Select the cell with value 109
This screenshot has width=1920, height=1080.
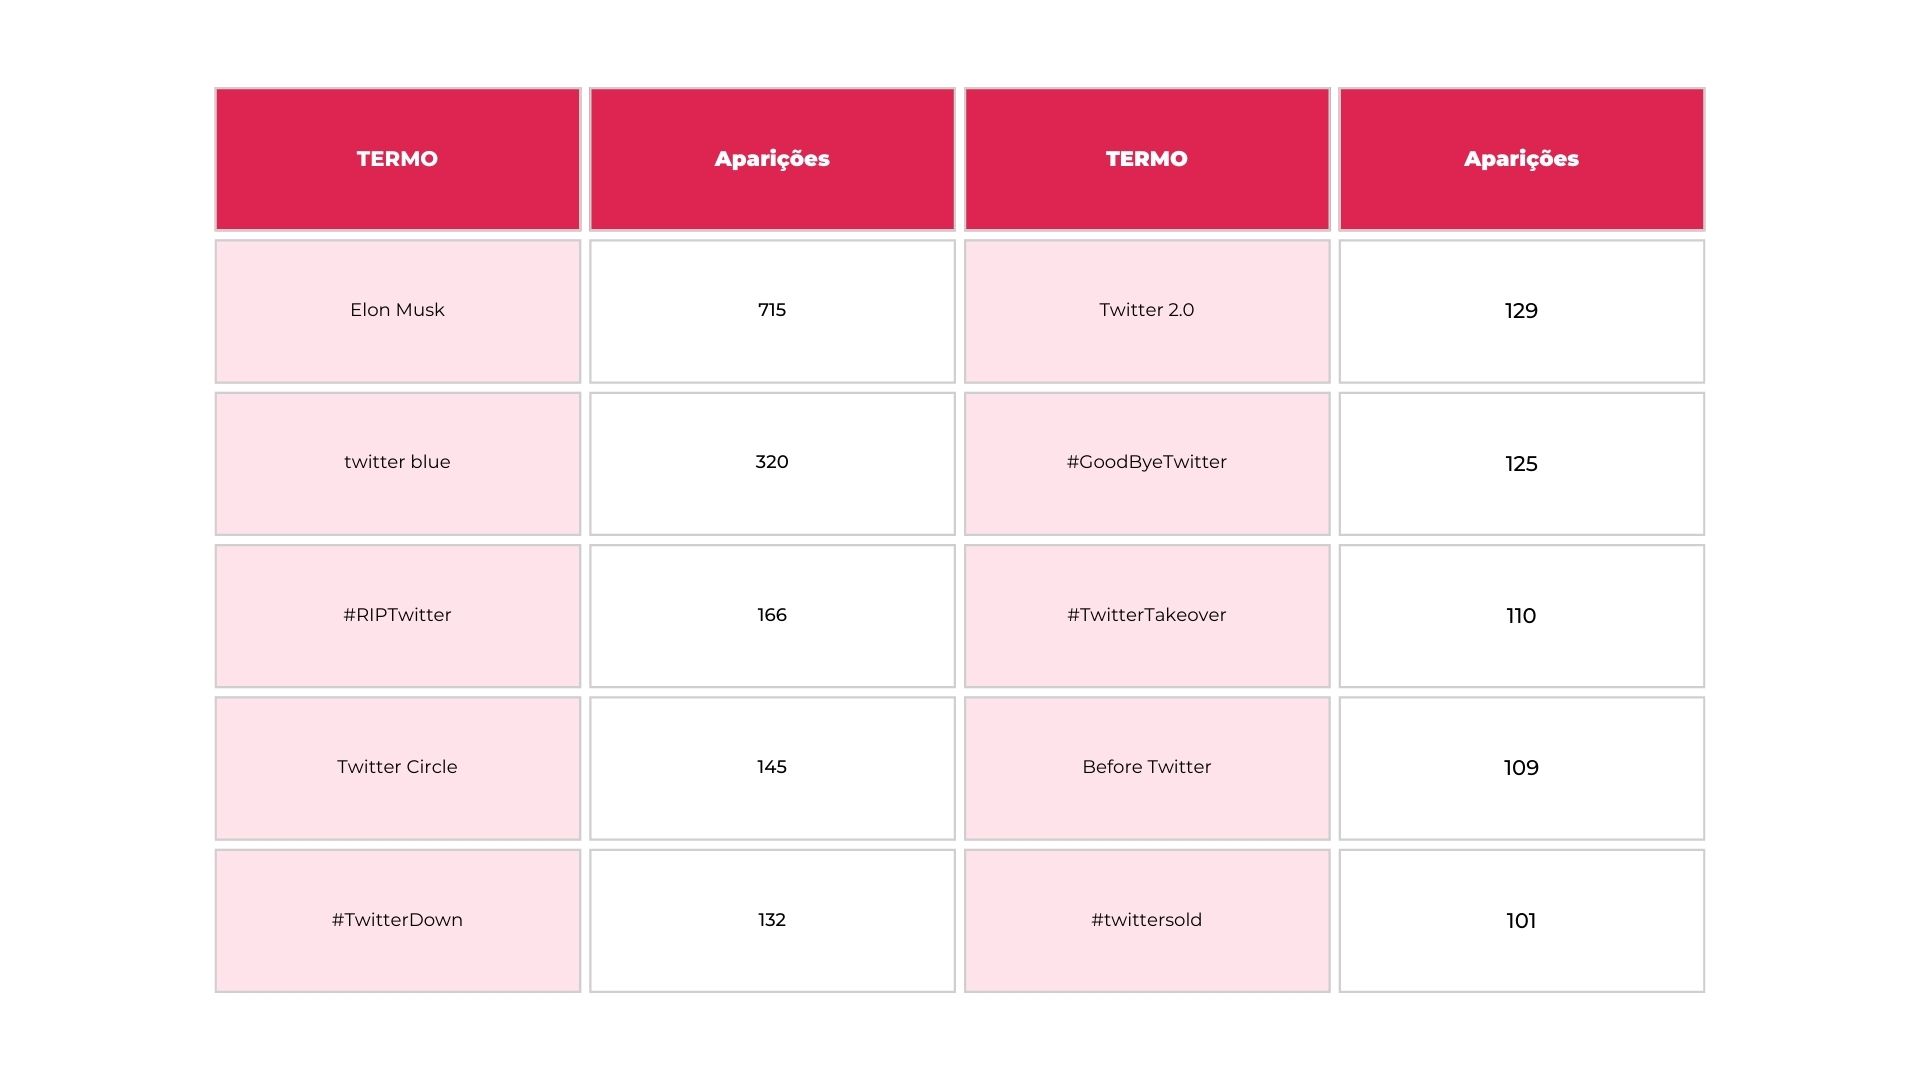(1521, 767)
